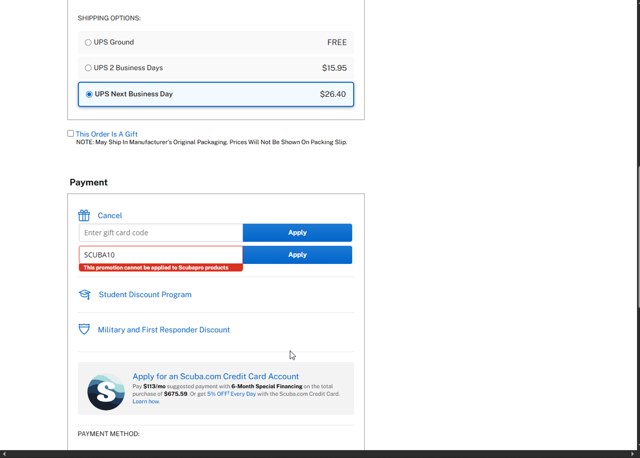
Task: Apply the SCUBA10 promo code
Action: (297, 255)
